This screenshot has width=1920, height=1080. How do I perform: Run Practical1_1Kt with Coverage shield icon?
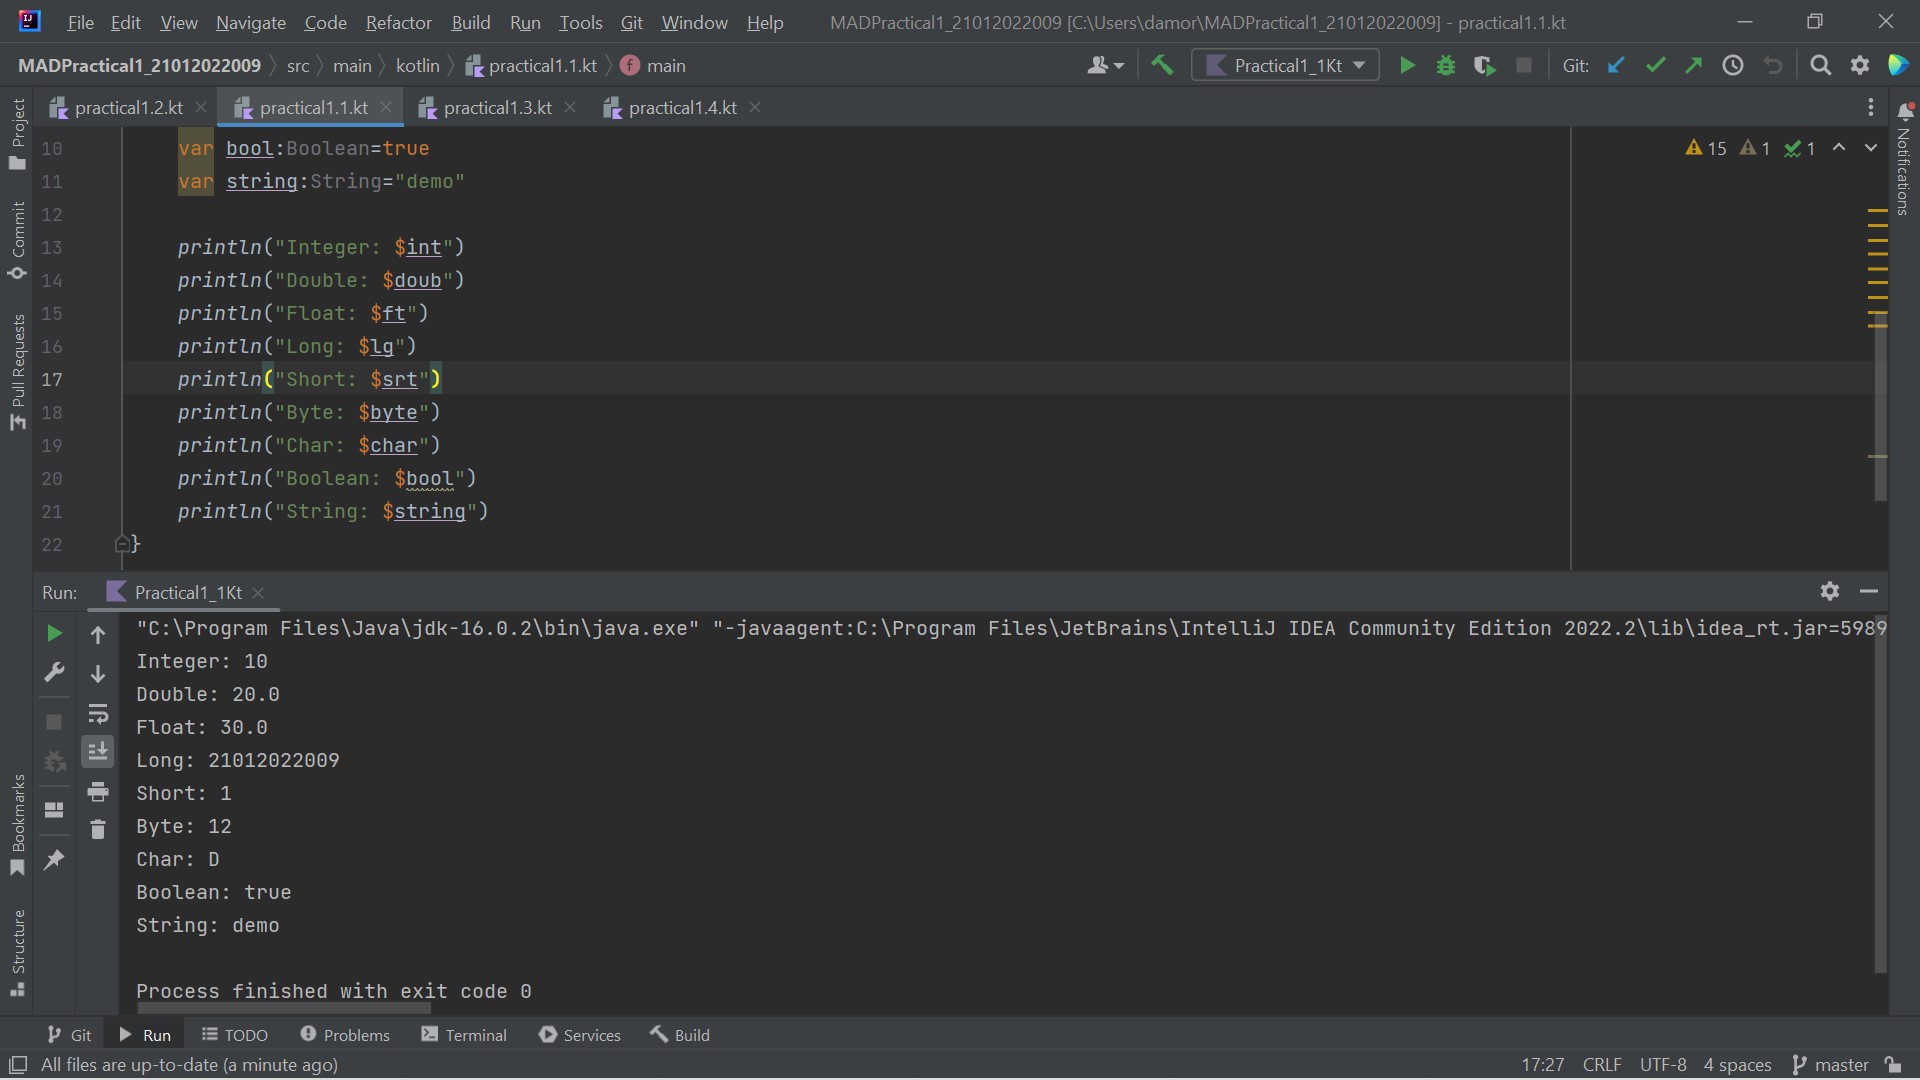(1484, 65)
